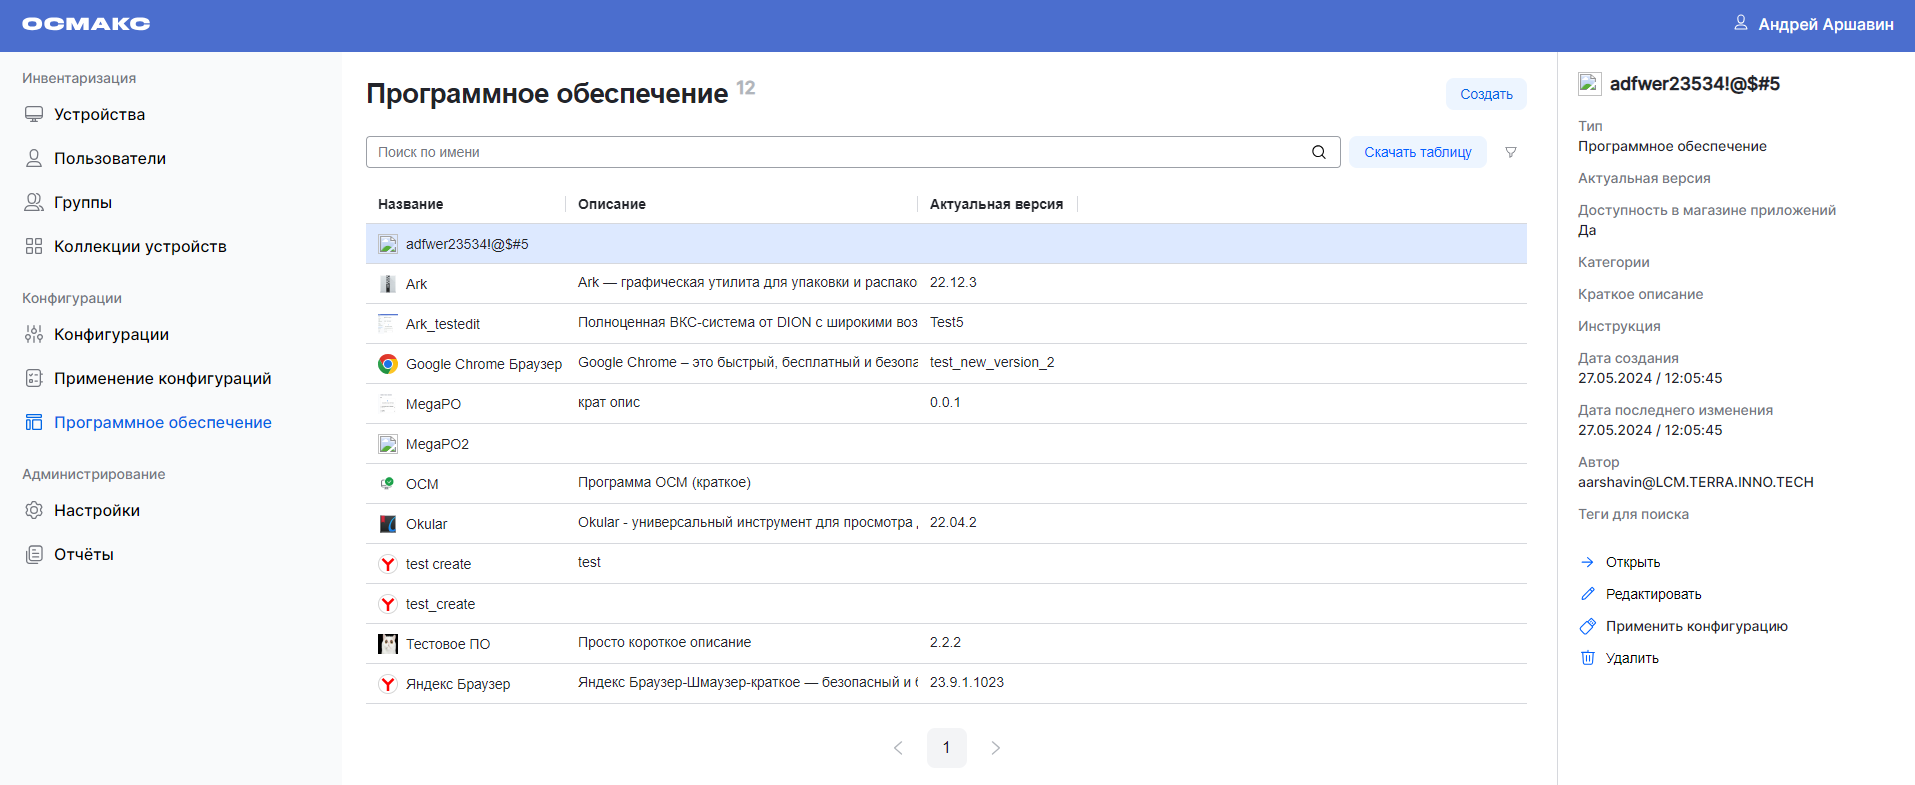1915x785 pixels.
Task: Click the Яндекс Браузер row icon
Action: [x=387, y=684]
